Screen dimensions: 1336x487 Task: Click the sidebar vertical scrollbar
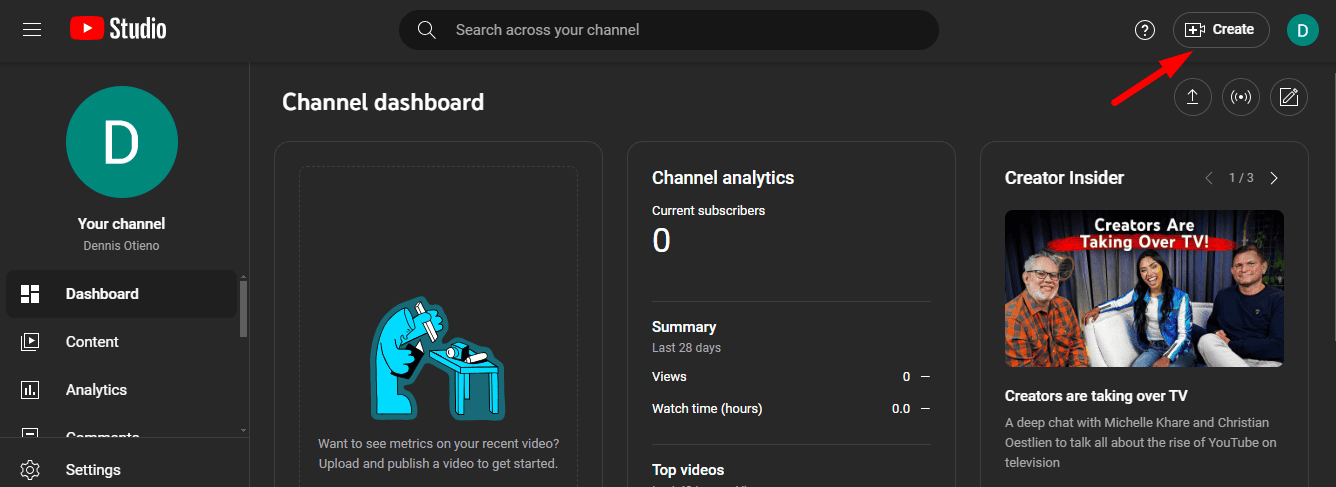244,310
